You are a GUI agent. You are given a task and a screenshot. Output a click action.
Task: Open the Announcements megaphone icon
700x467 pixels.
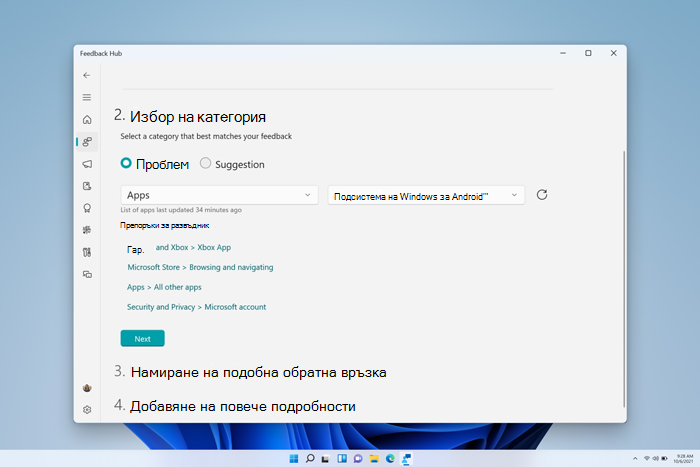tap(87, 164)
